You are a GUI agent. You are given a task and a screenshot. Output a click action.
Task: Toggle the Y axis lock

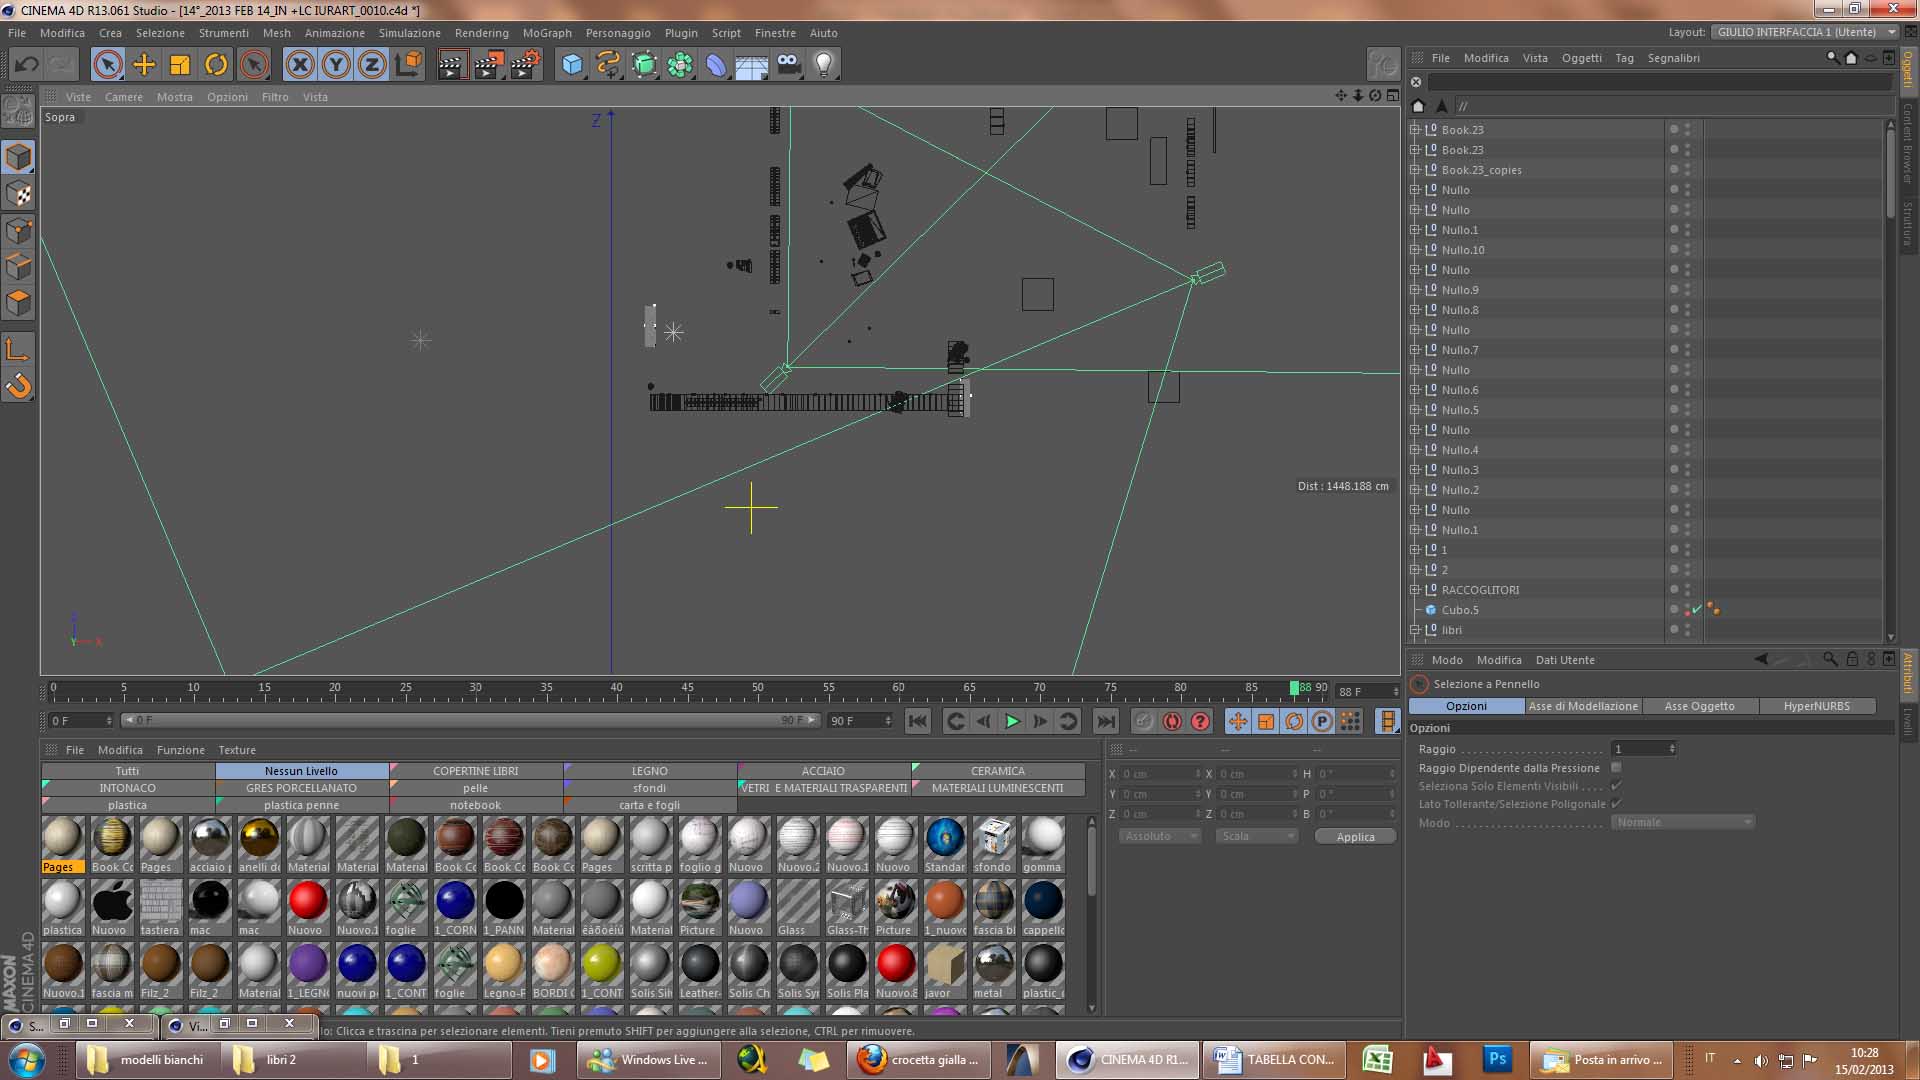pos(336,65)
